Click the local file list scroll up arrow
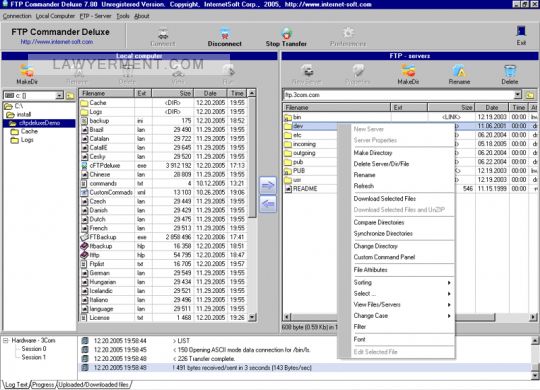This screenshot has width=540, height=390. coord(252,93)
